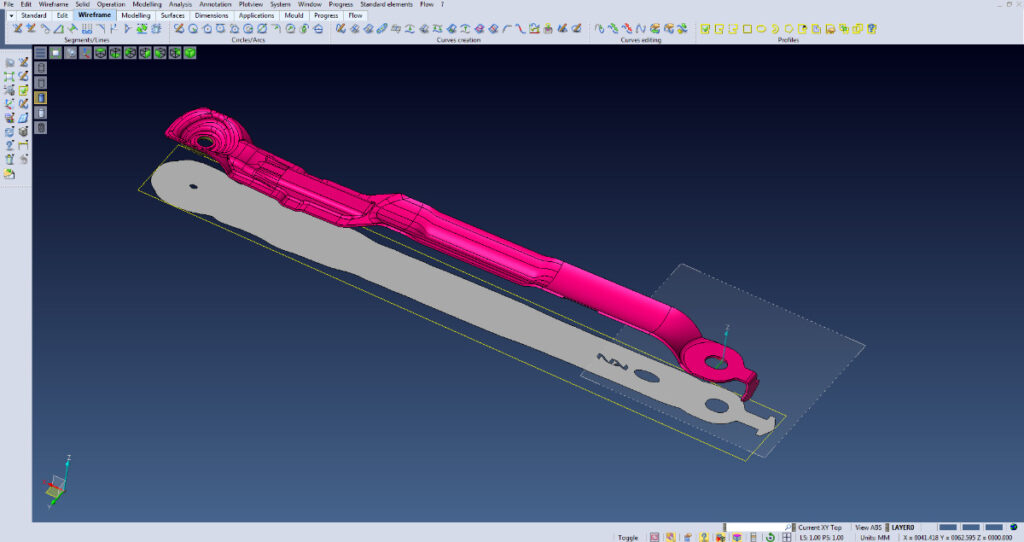Click the first Circles/Arcs tool icon

(x=179, y=29)
